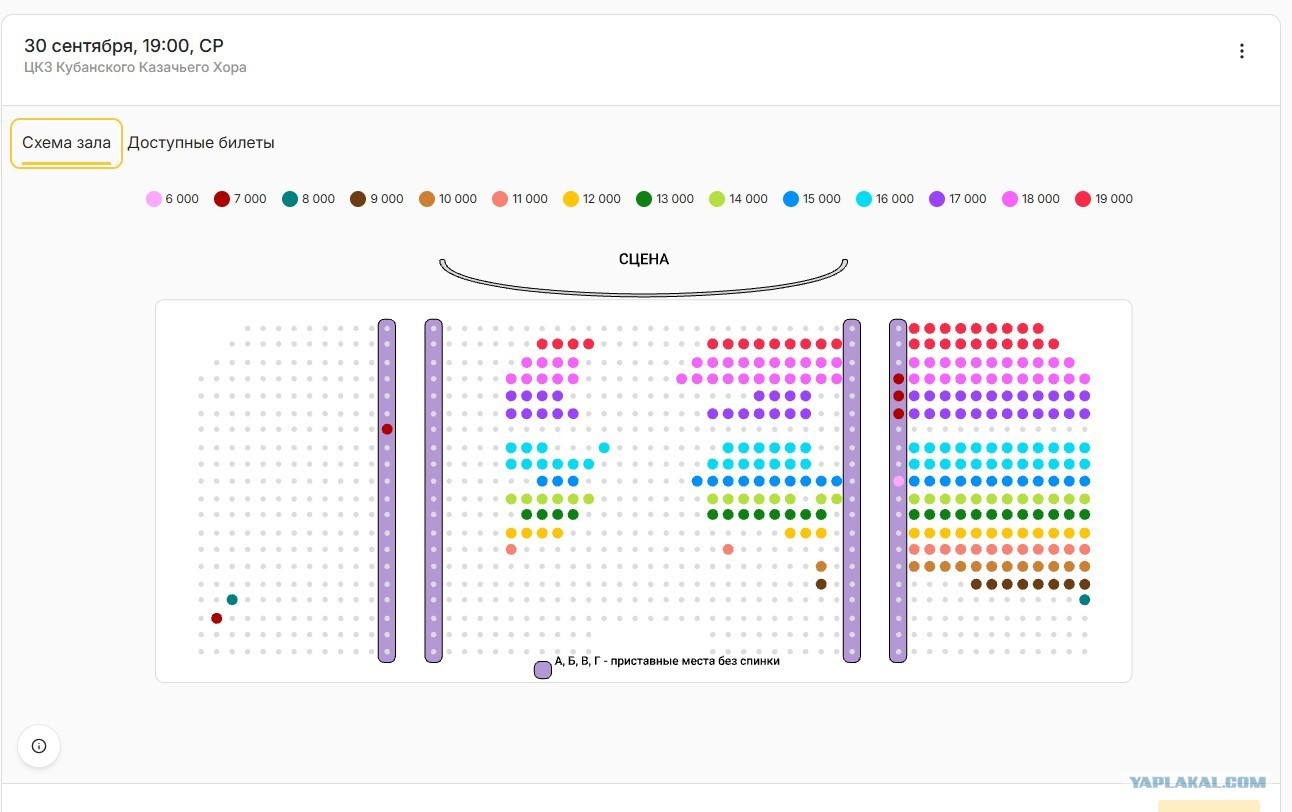The image size is (1292, 812).
Task: Click the СЦЕНА stage label
Action: (644, 259)
